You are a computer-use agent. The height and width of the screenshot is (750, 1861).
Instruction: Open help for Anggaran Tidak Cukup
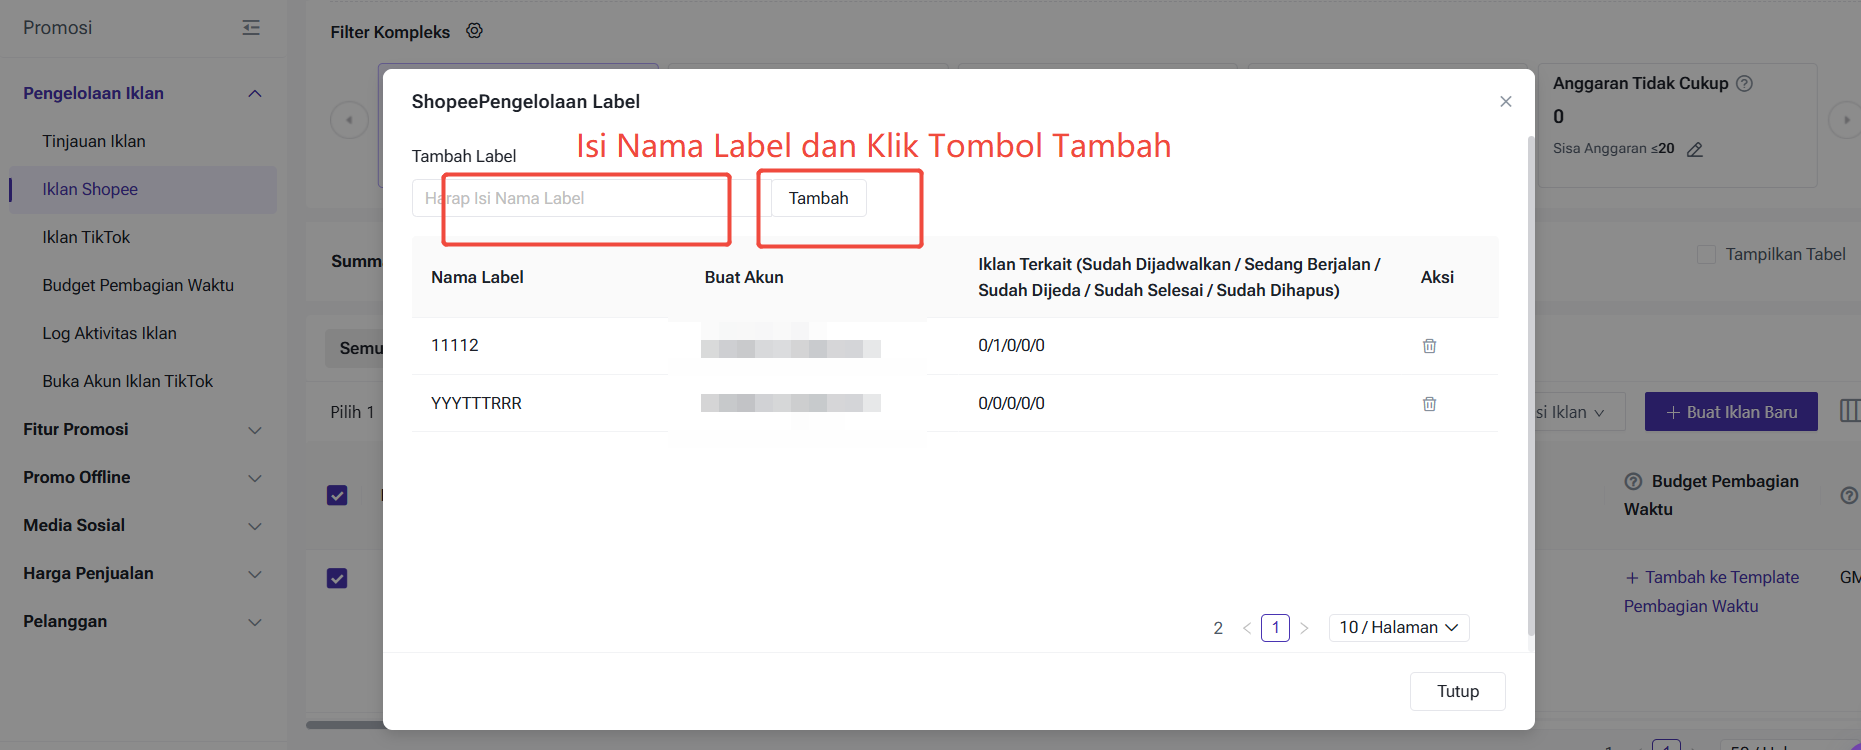[1744, 84]
